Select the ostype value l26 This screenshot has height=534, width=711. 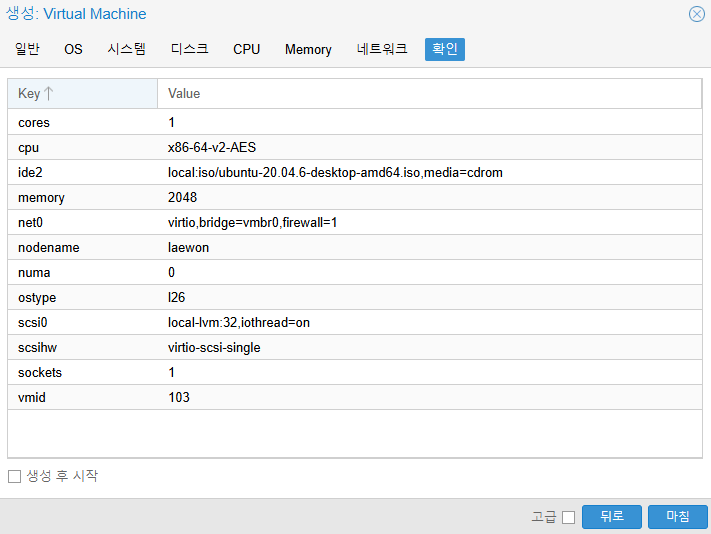176,297
